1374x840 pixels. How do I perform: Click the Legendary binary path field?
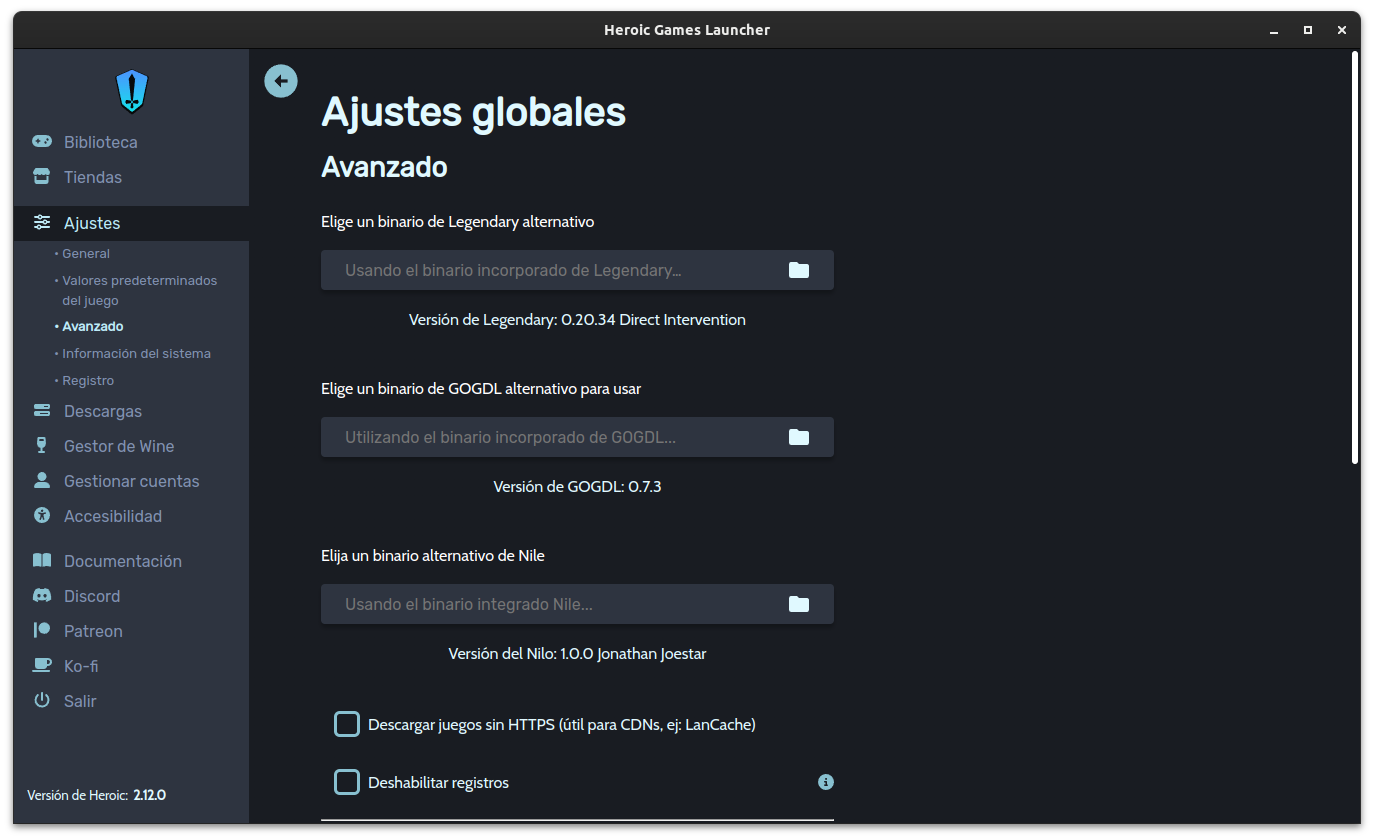pyautogui.click(x=550, y=270)
